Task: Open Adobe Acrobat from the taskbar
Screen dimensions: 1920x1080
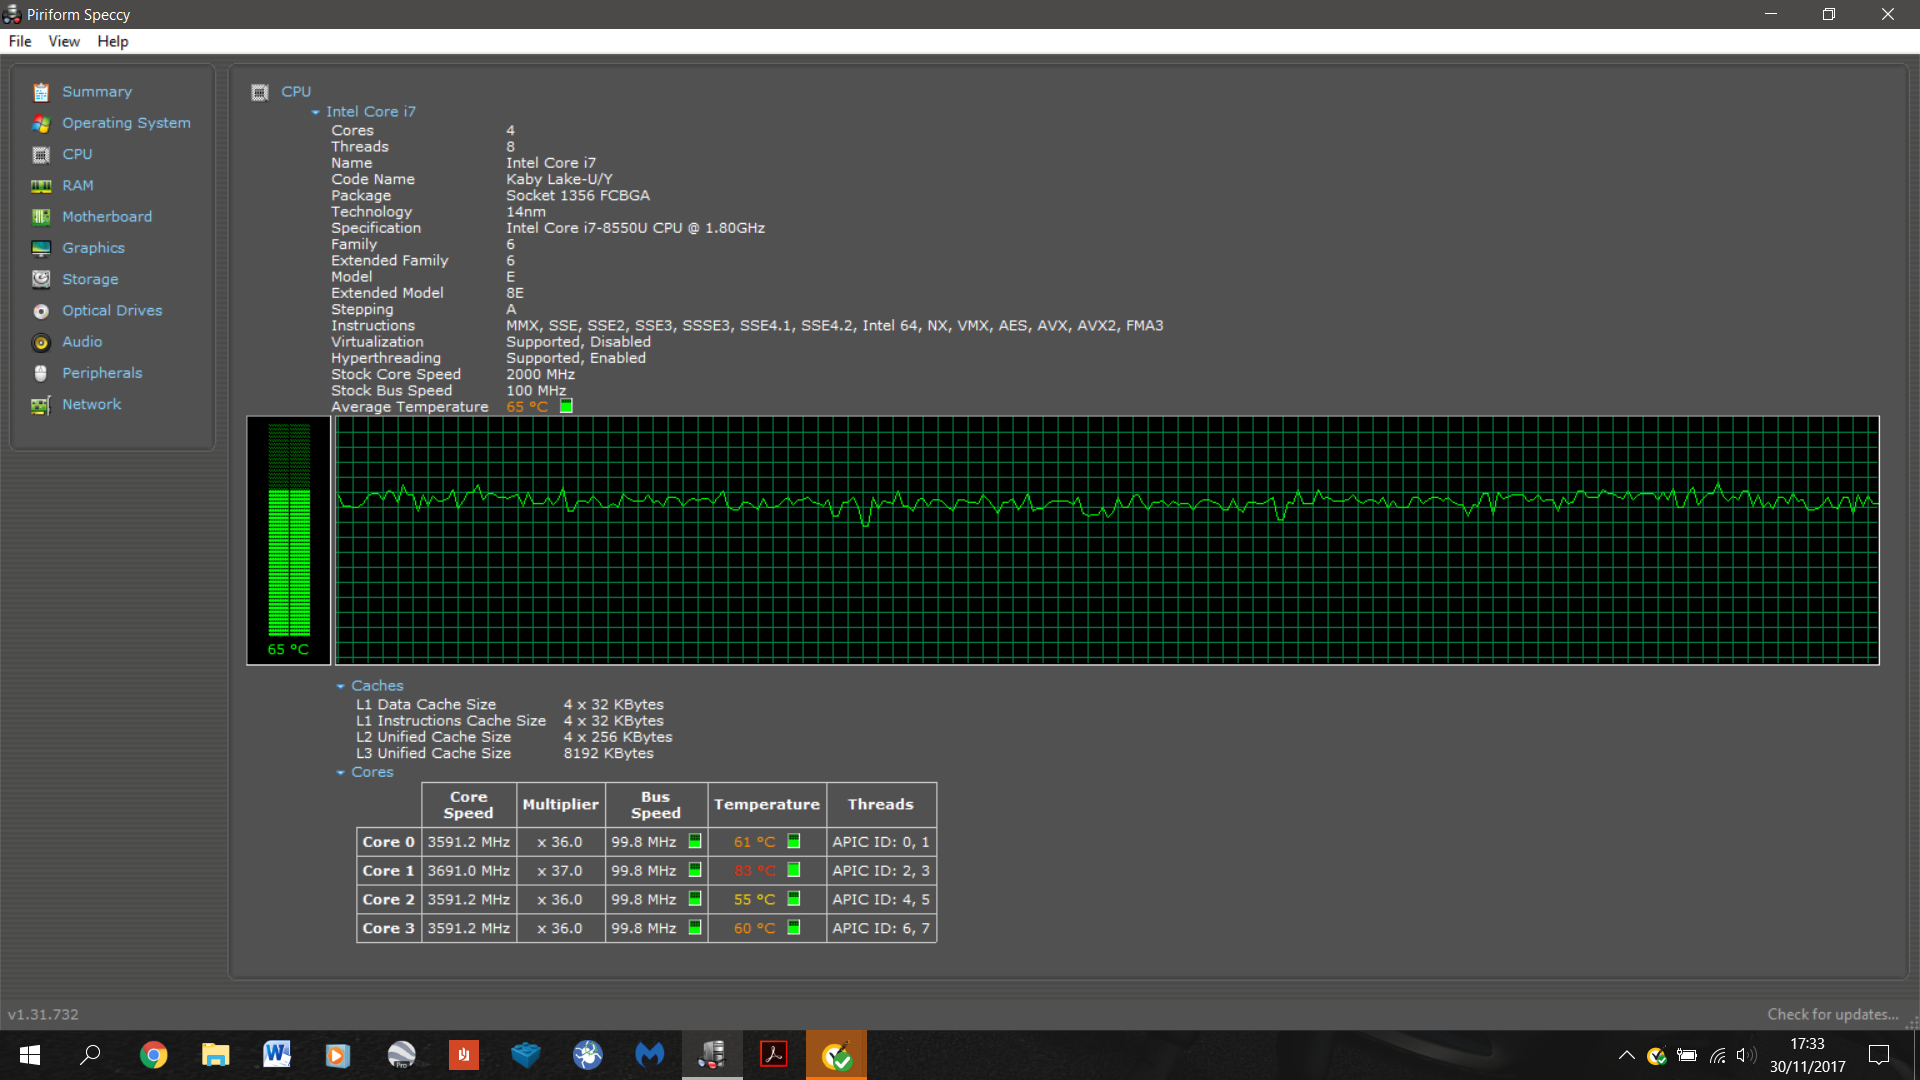Action: pyautogui.click(x=774, y=1055)
